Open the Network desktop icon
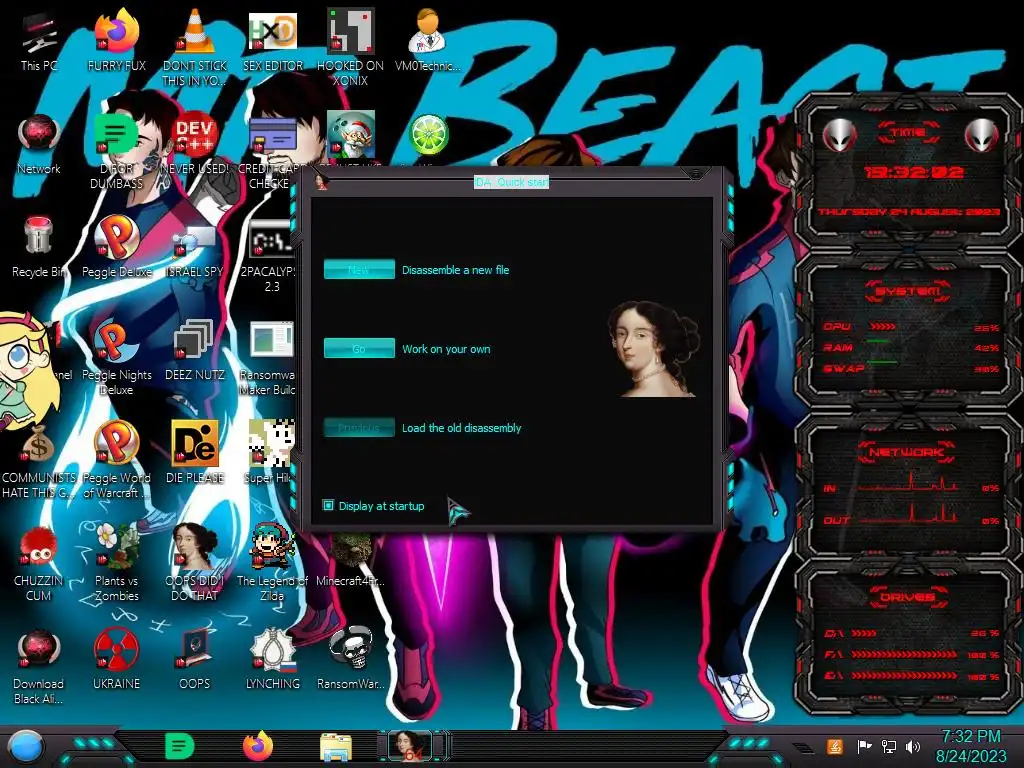Image resolution: width=1024 pixels, height=768 pixels. pyautogui.click(x=39, y=142)
